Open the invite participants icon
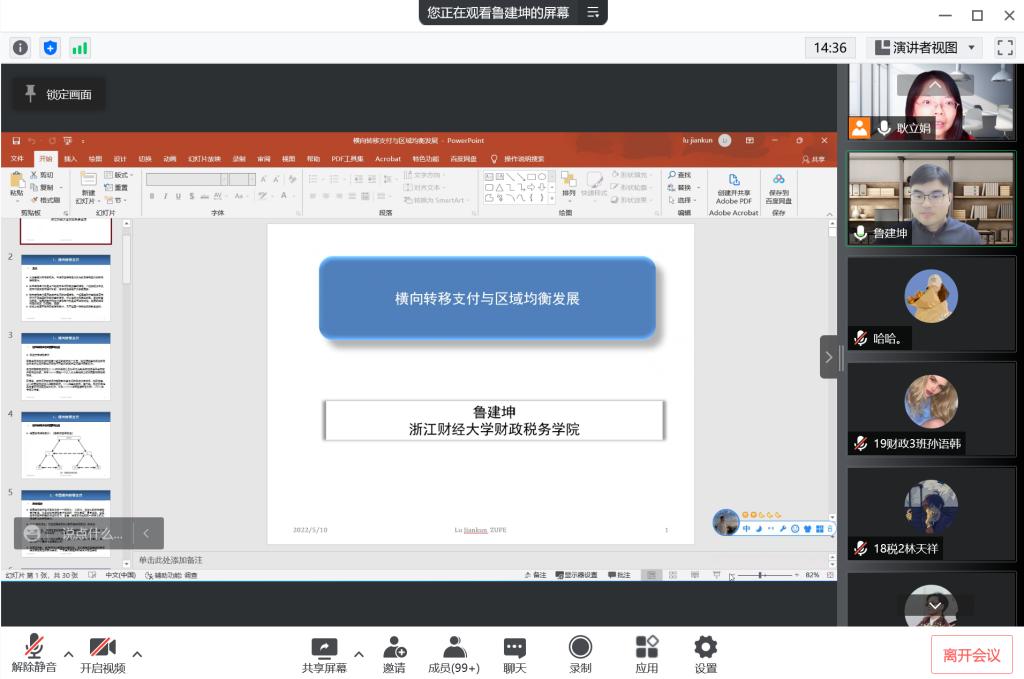Image resolution: width=1024 pixels, height=679 pixels. pos(394,654)
